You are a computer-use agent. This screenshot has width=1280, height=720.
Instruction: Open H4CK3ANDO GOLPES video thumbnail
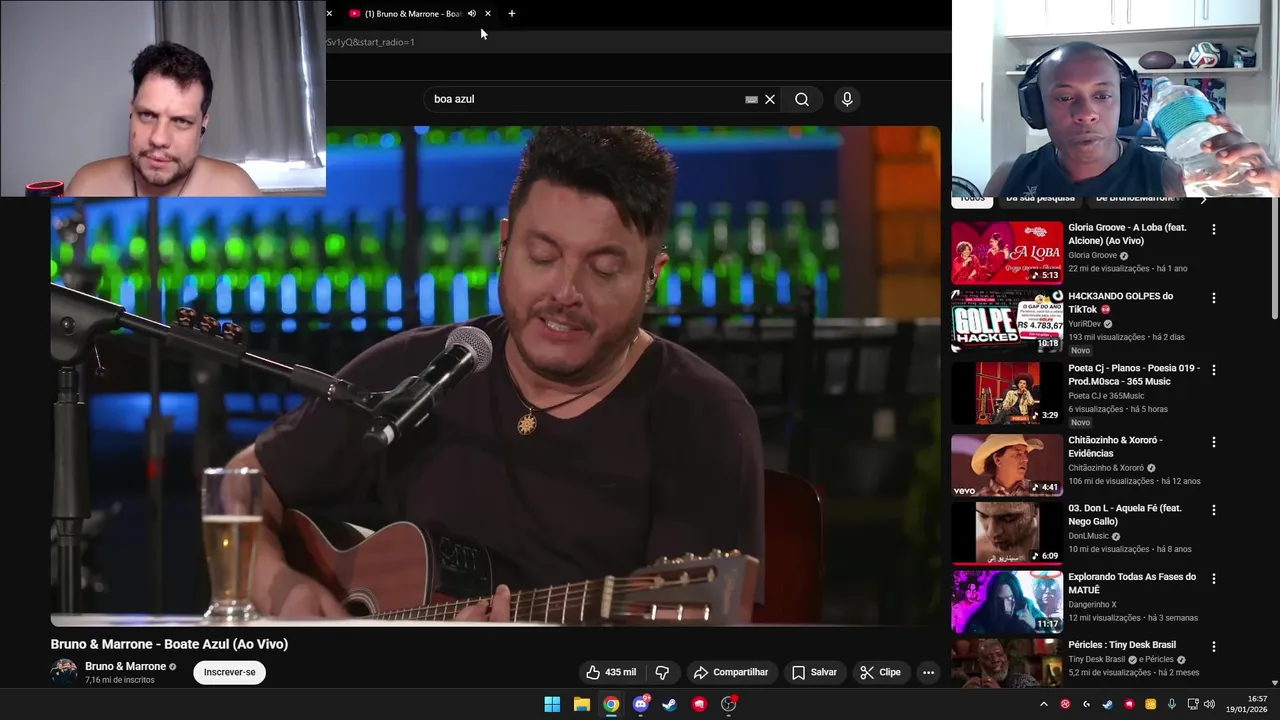coord(1007,321)
